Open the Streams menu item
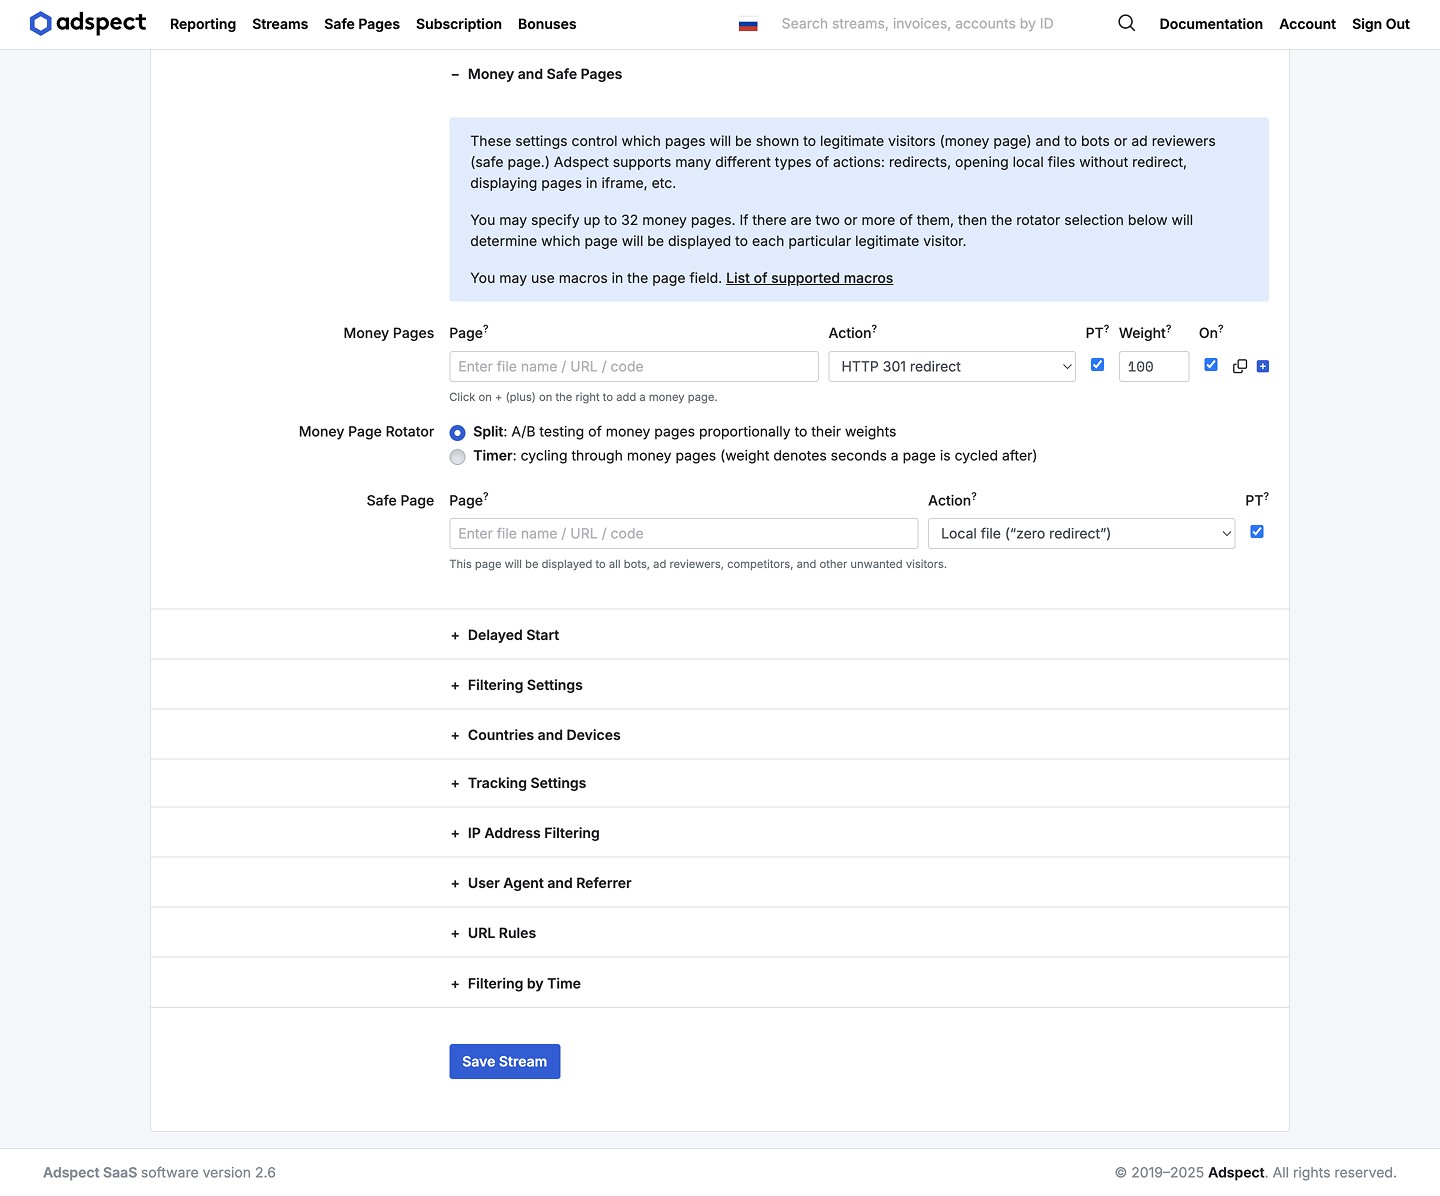This screenshot has height=1196, width=1440. click(x=280, y=24)
